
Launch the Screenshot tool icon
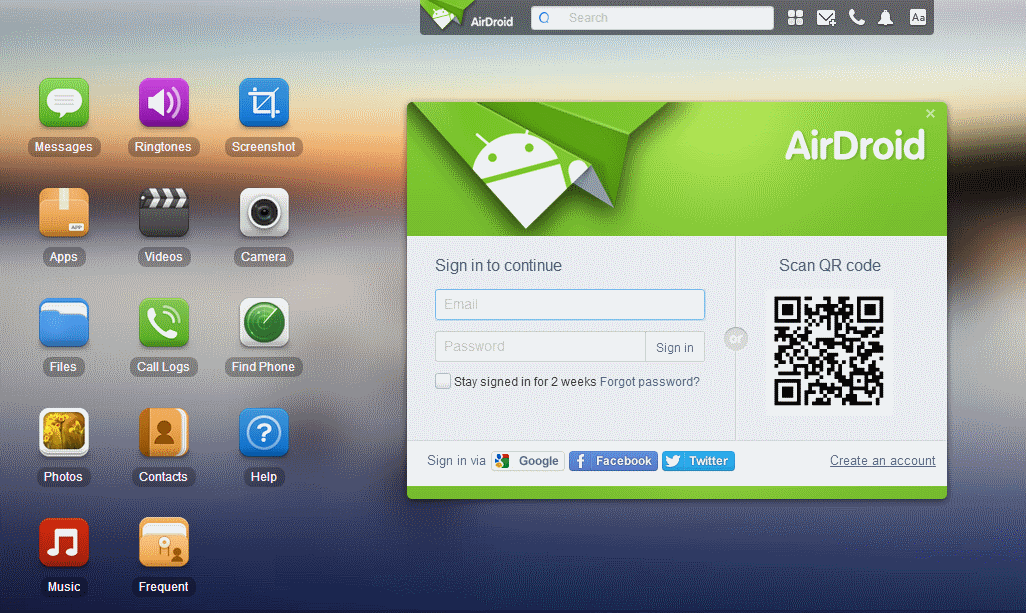pyautogui.click(x=264, y=103)
